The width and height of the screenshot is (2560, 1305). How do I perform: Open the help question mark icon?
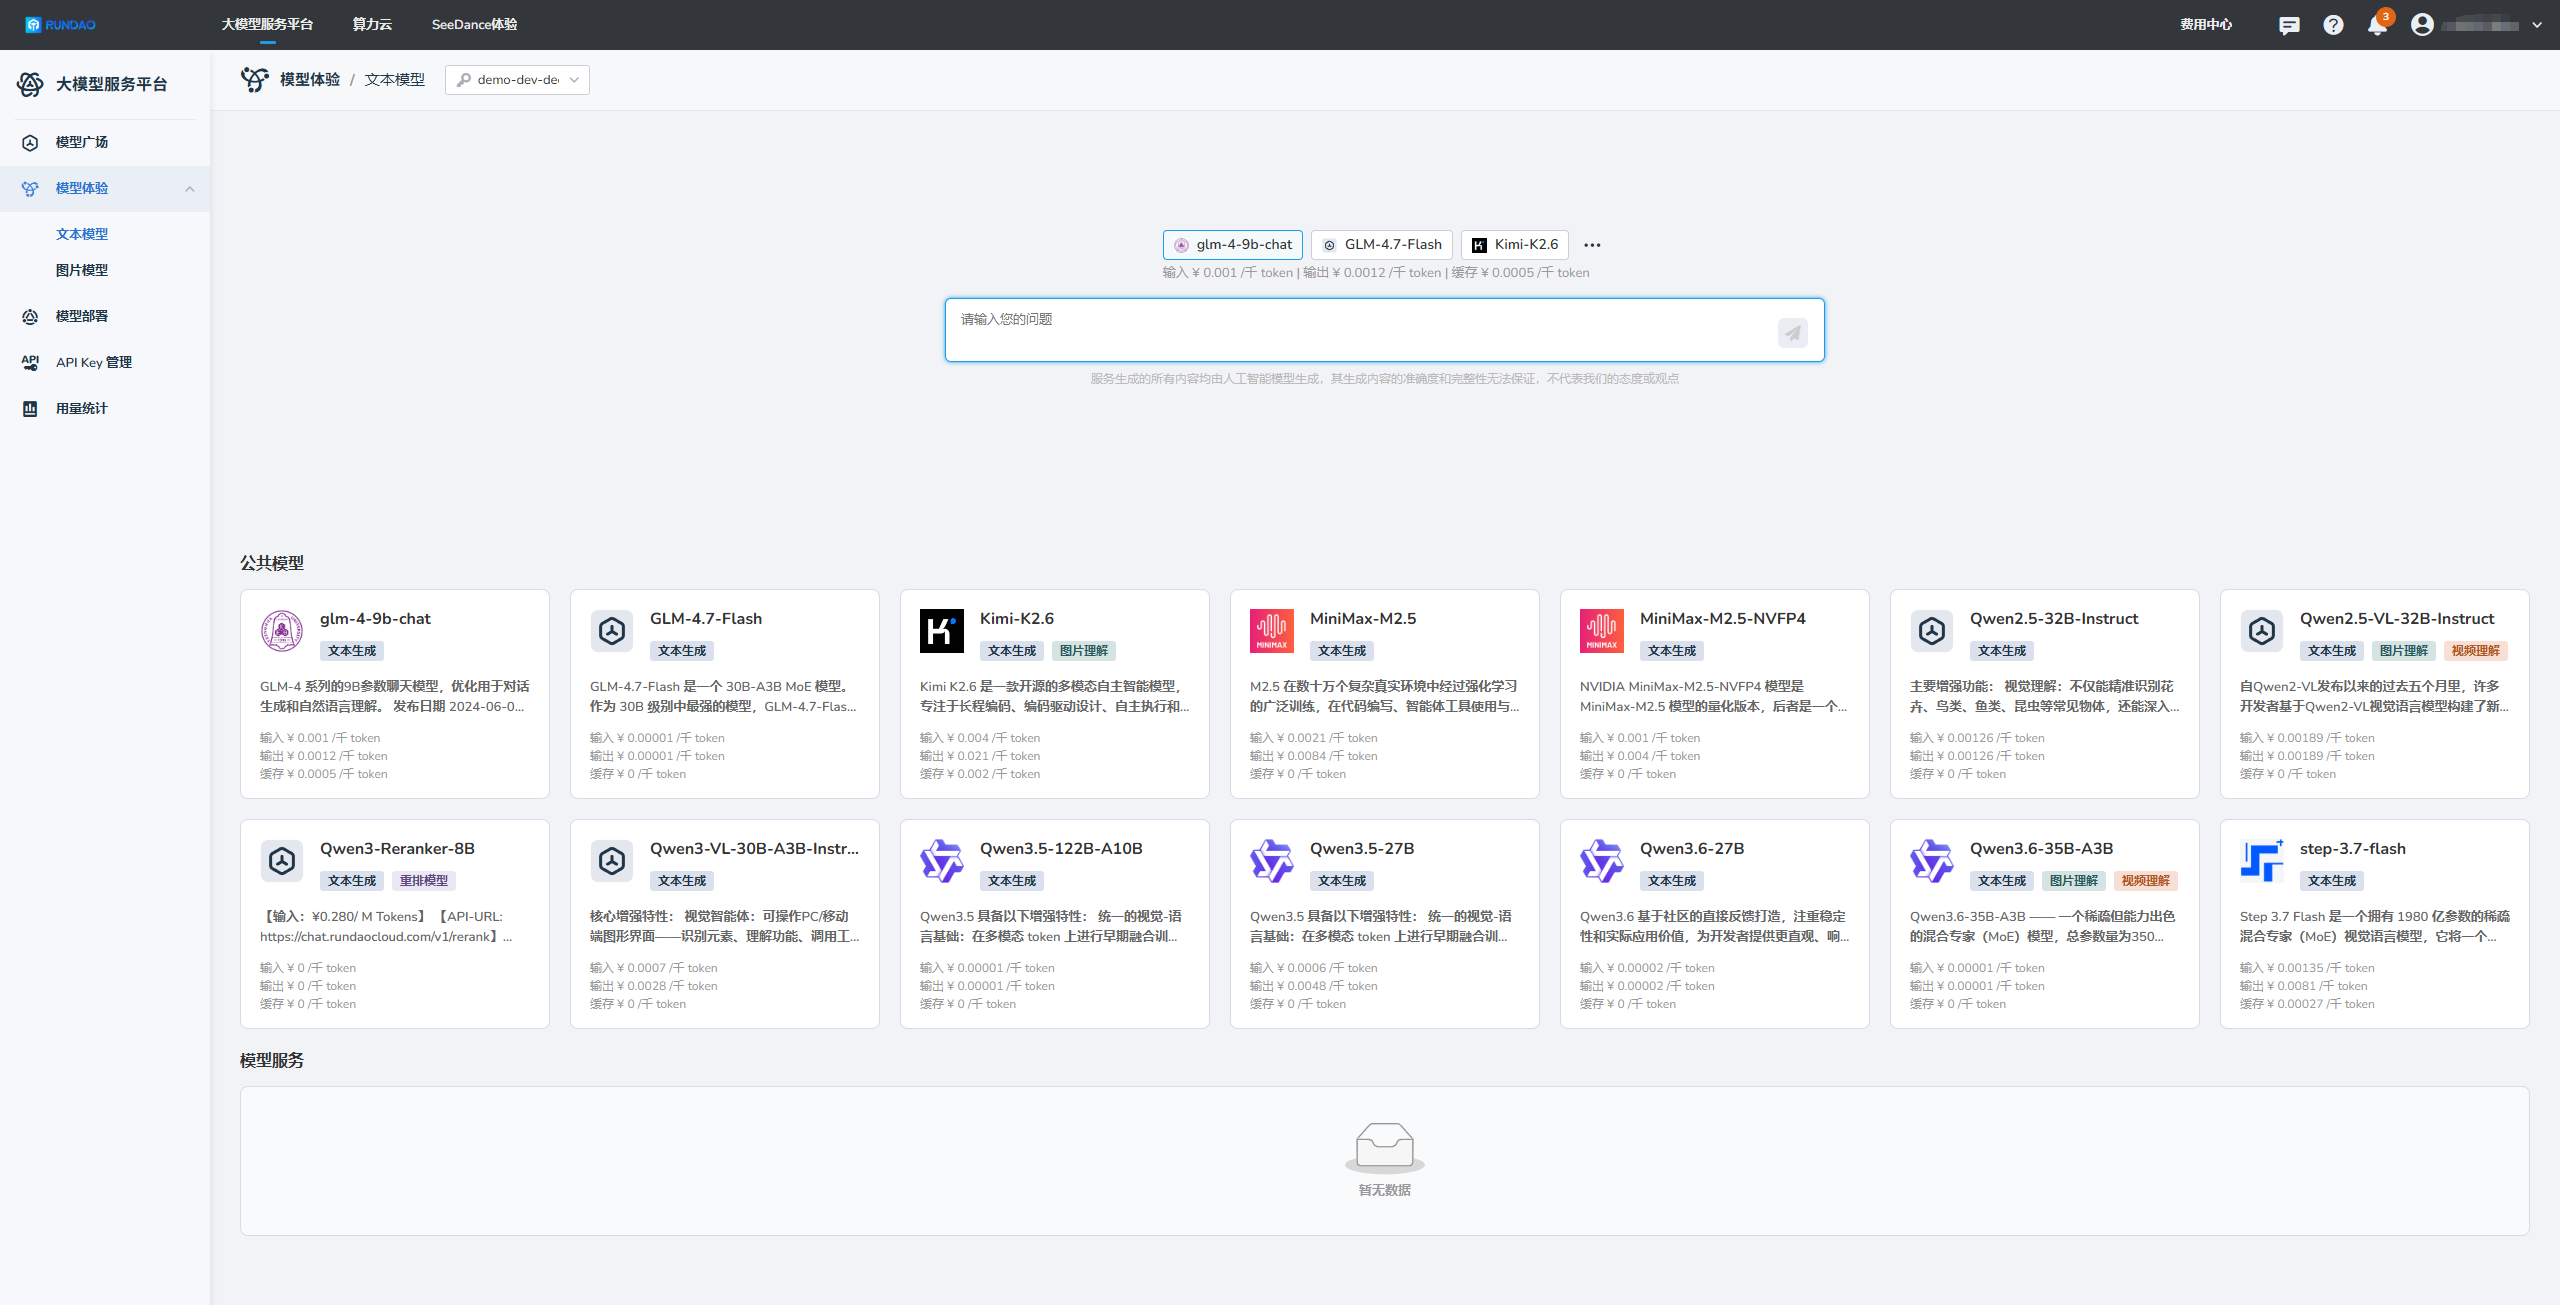[2333, 25]
